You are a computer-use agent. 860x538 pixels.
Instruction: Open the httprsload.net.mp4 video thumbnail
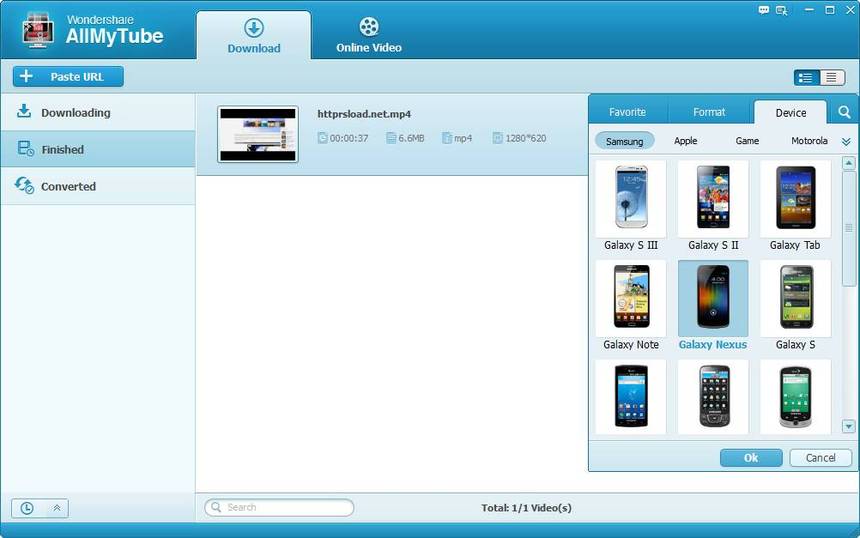258,134
